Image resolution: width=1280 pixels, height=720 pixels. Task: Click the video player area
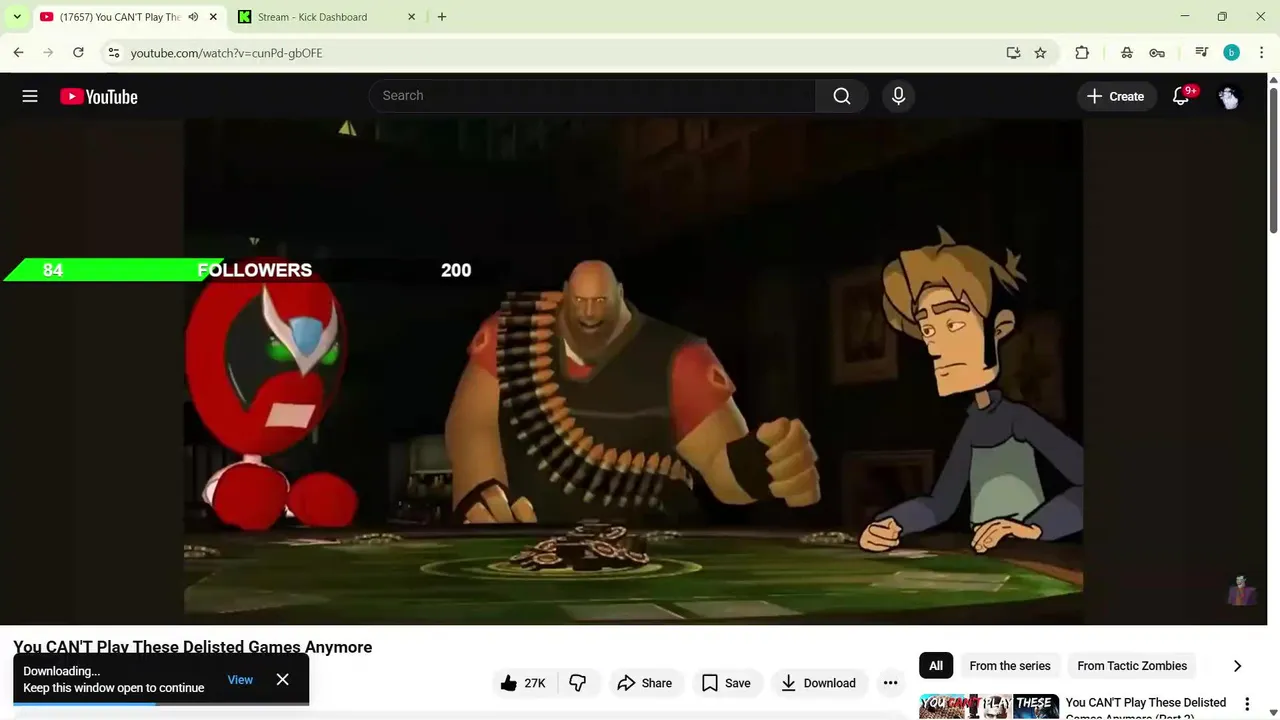tap(633, 370)
